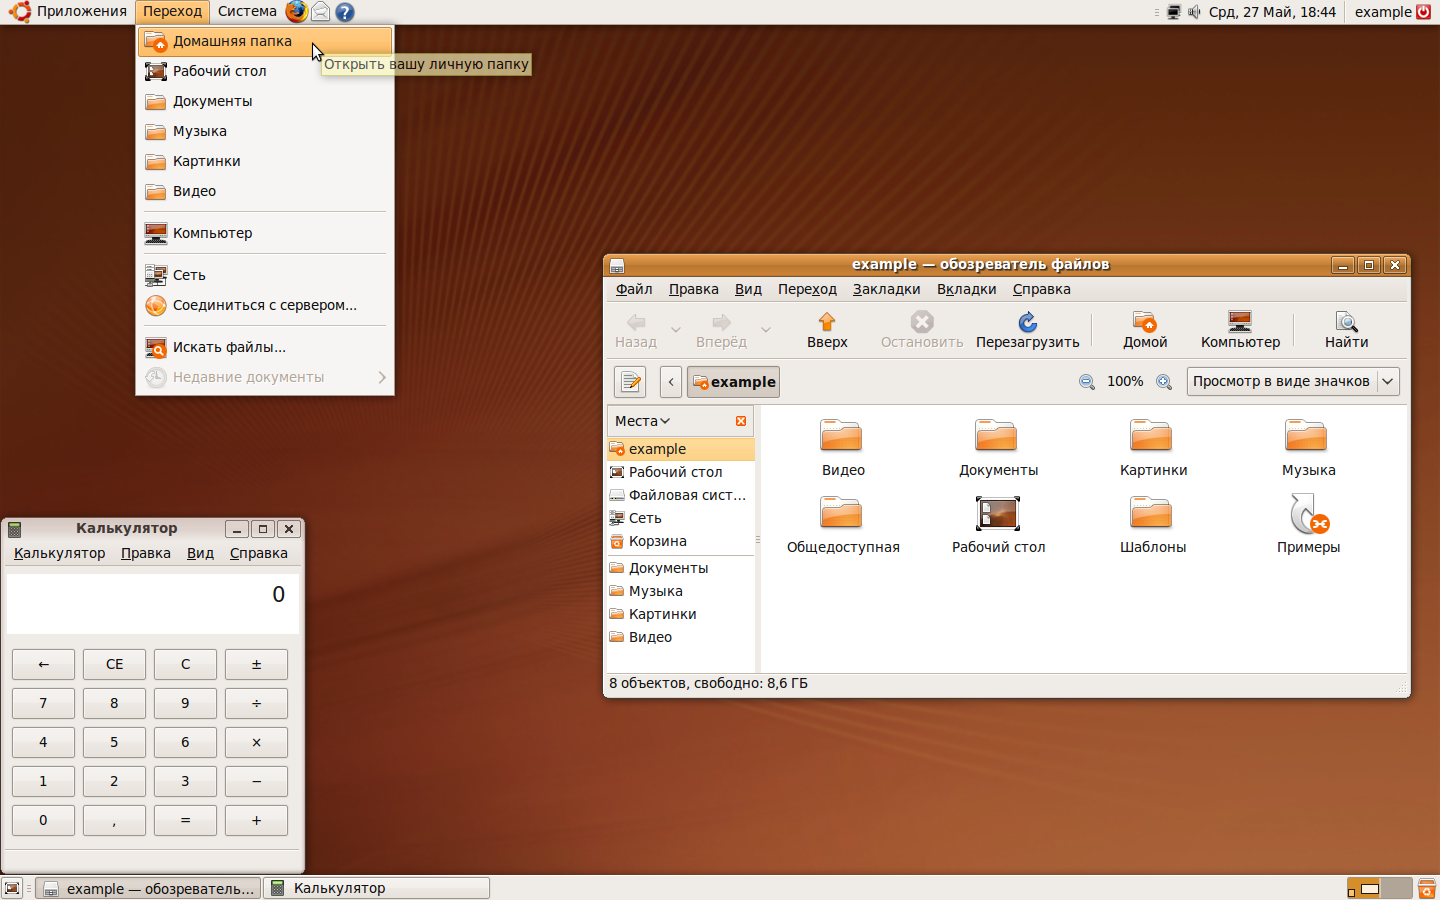Open Компьютер using its toolbar icon
Screen dimensions: 1440x900
1240,330
